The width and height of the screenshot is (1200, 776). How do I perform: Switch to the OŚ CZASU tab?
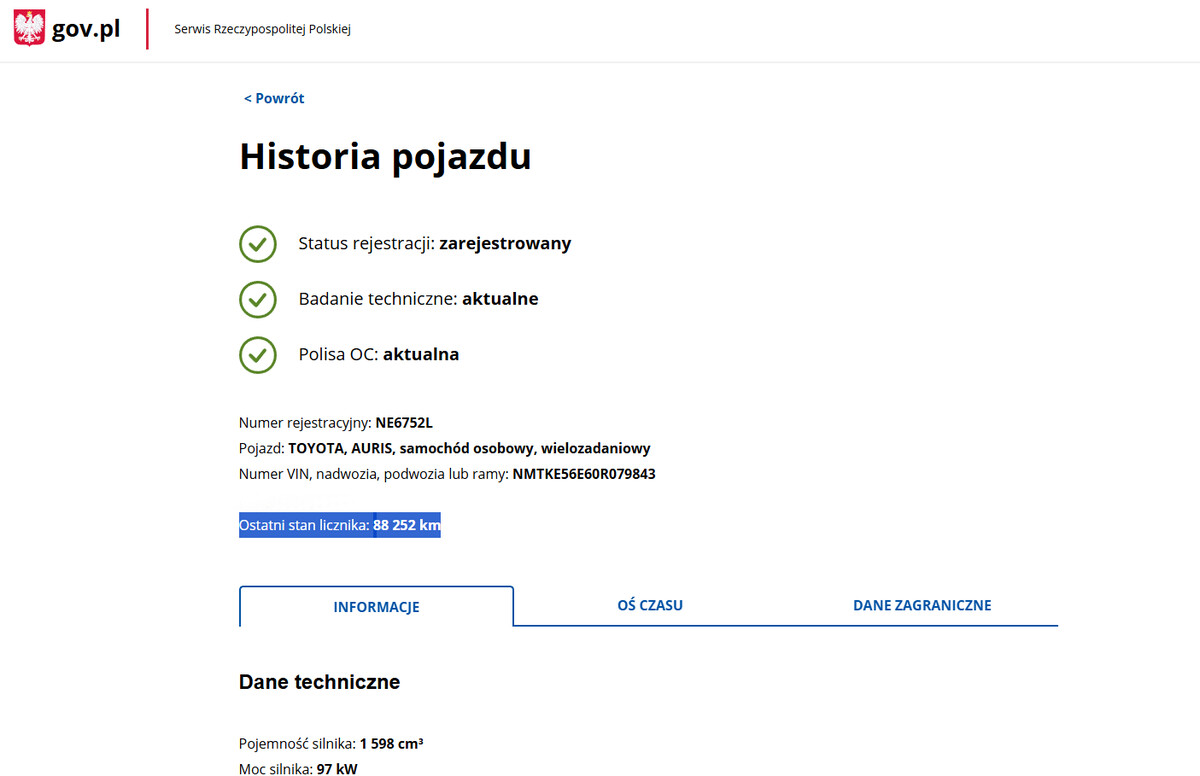pyautogui.click(x=650, y=605)
